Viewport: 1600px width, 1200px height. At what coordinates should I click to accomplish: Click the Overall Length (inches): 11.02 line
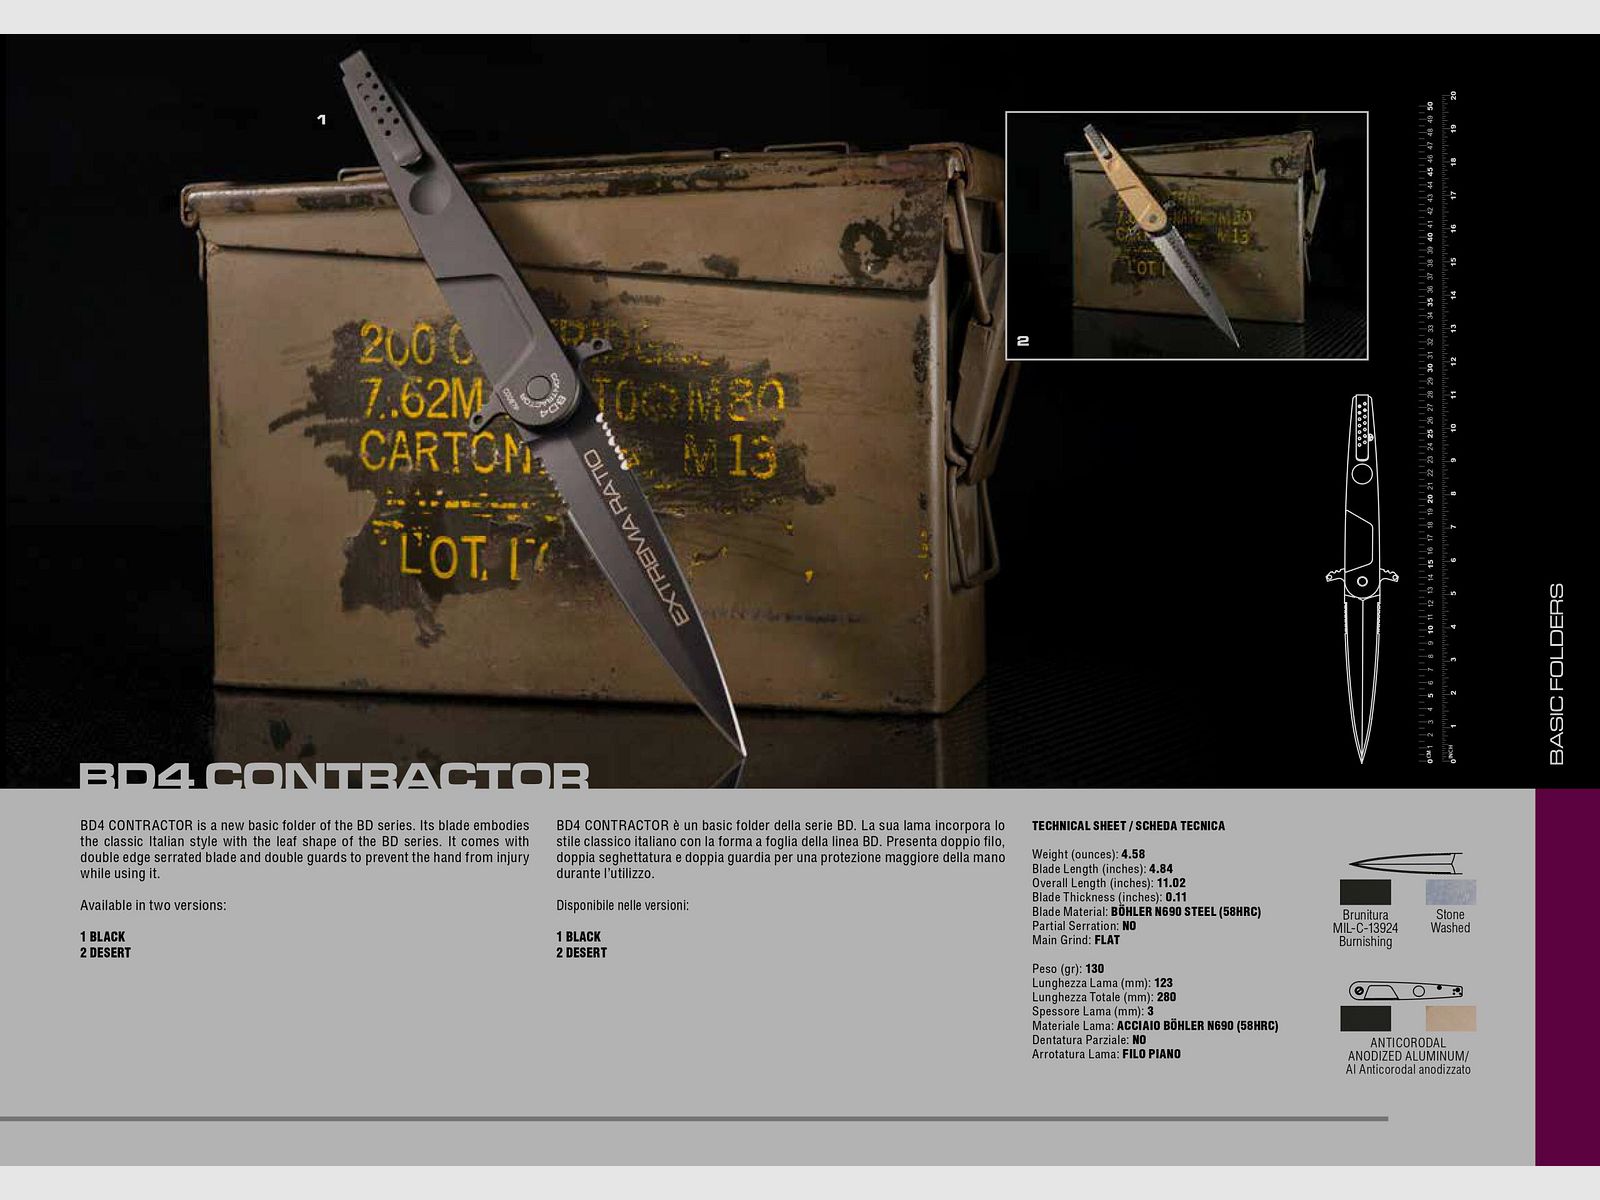1108,883
